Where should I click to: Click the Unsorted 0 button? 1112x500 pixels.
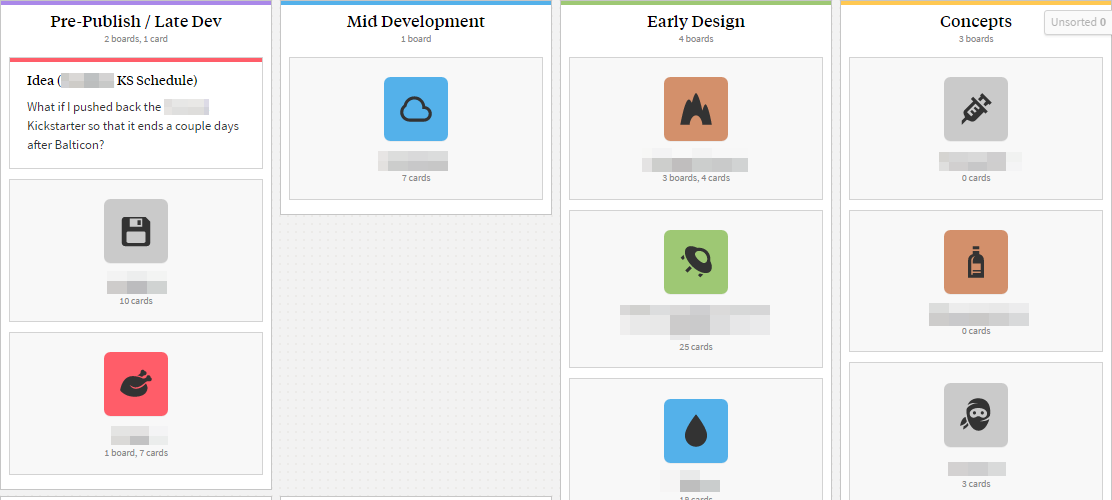click(x=1077, y=22)
